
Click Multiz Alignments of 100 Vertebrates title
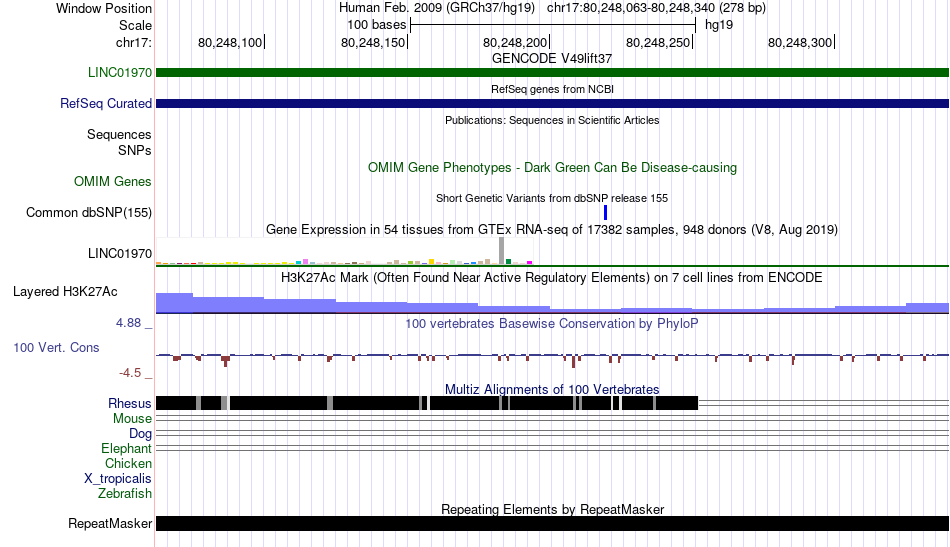coord(552,389)
